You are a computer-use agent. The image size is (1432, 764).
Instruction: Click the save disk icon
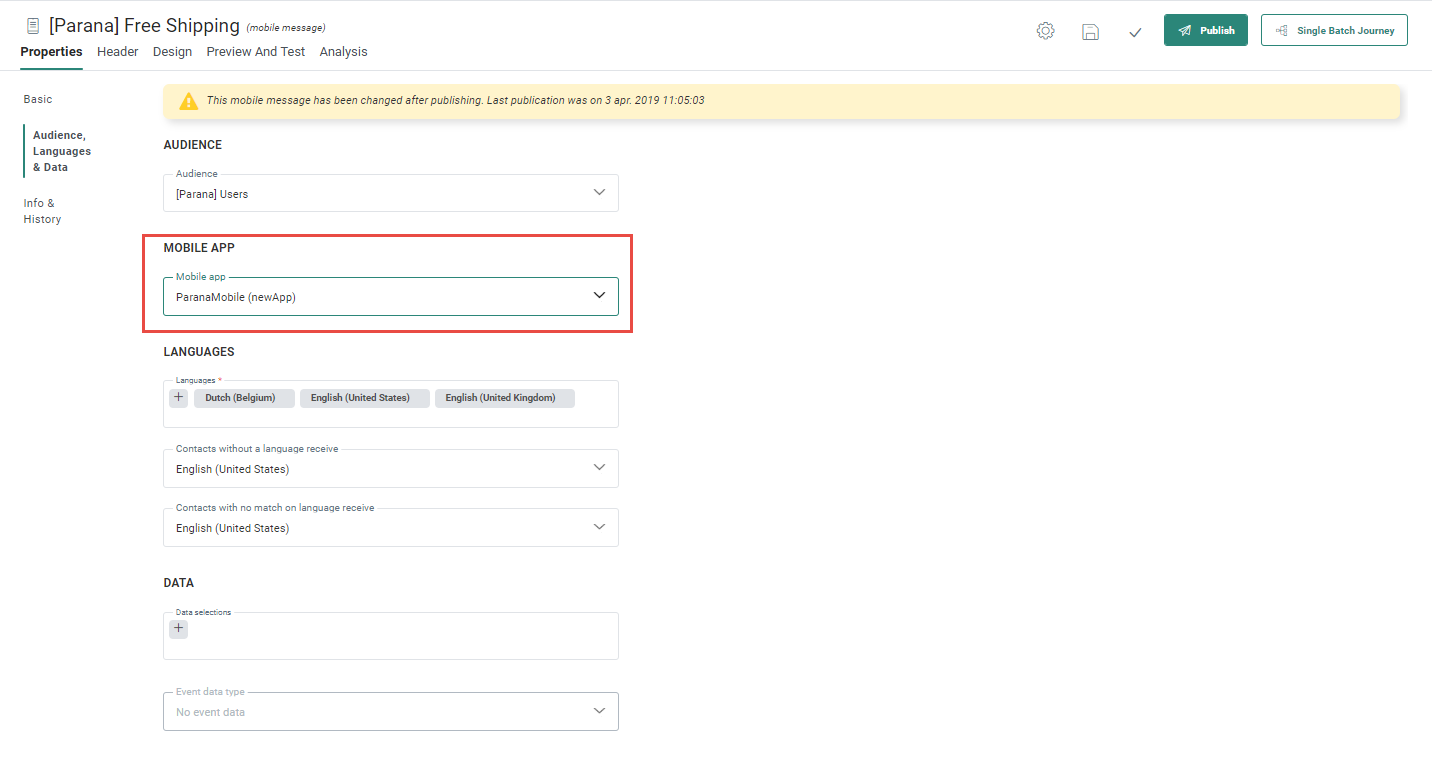click(1090, 31)
